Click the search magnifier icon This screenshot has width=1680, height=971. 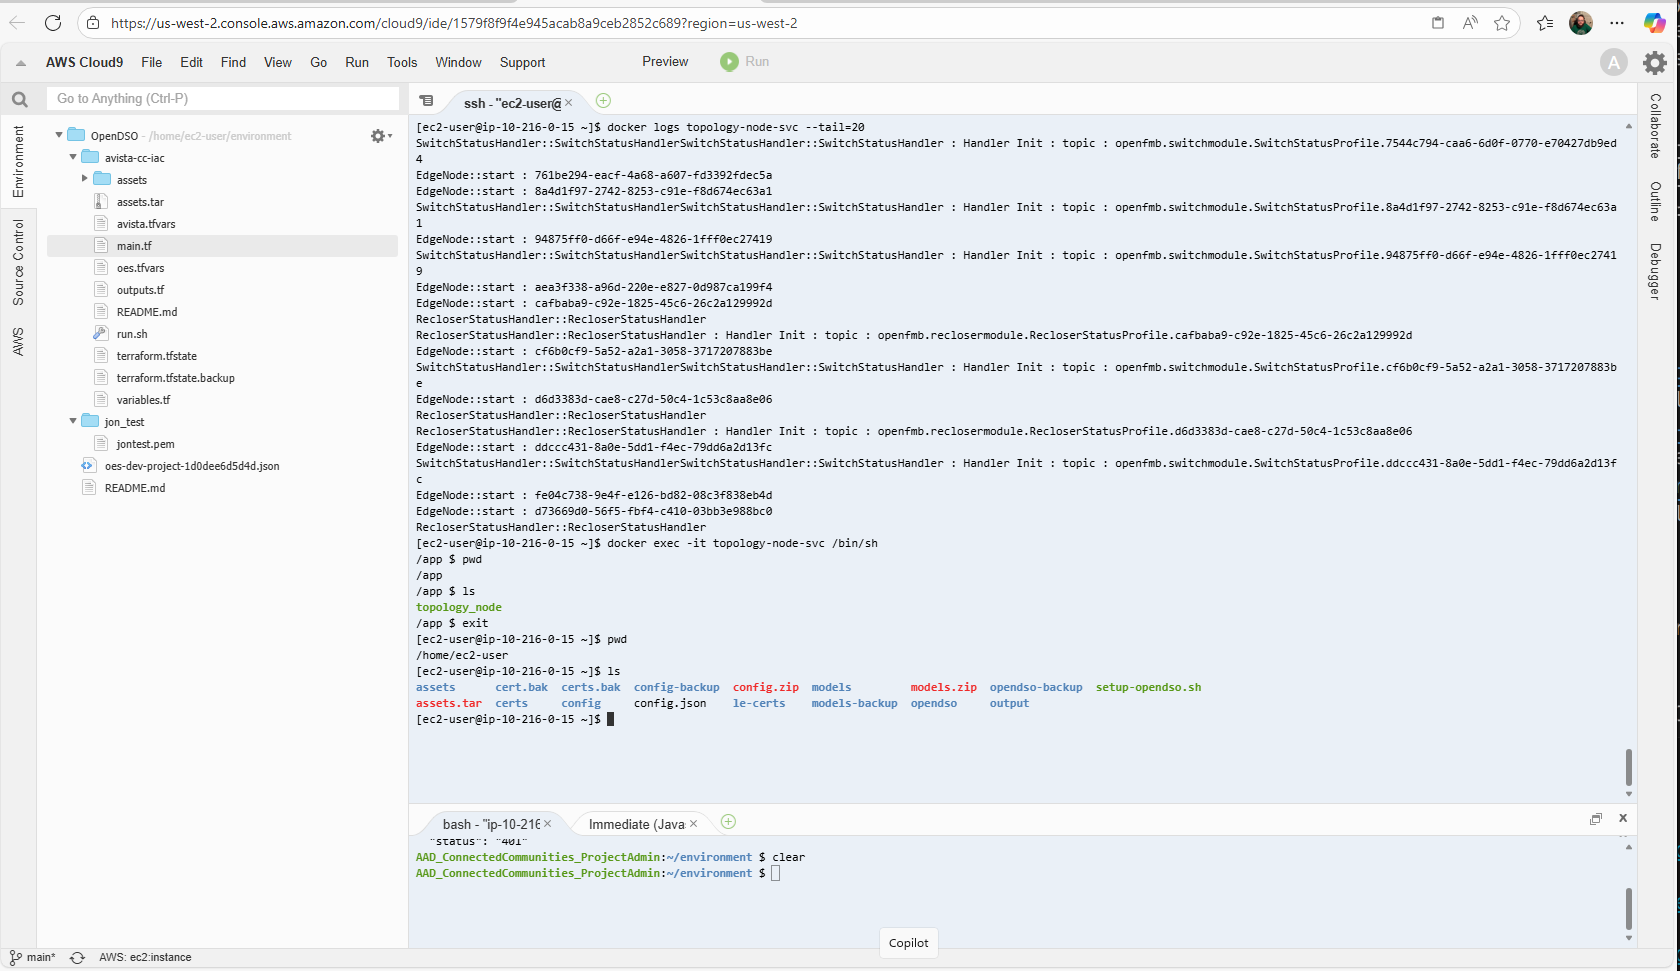click(19, 99)
